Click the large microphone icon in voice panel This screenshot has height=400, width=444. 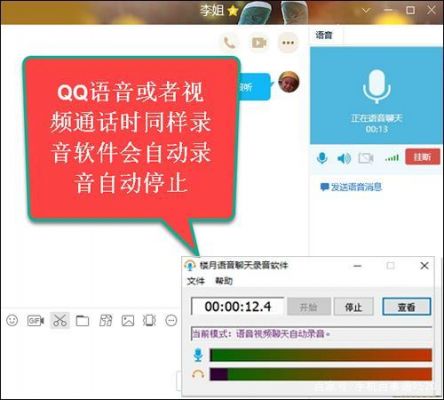tap(377, 86)
